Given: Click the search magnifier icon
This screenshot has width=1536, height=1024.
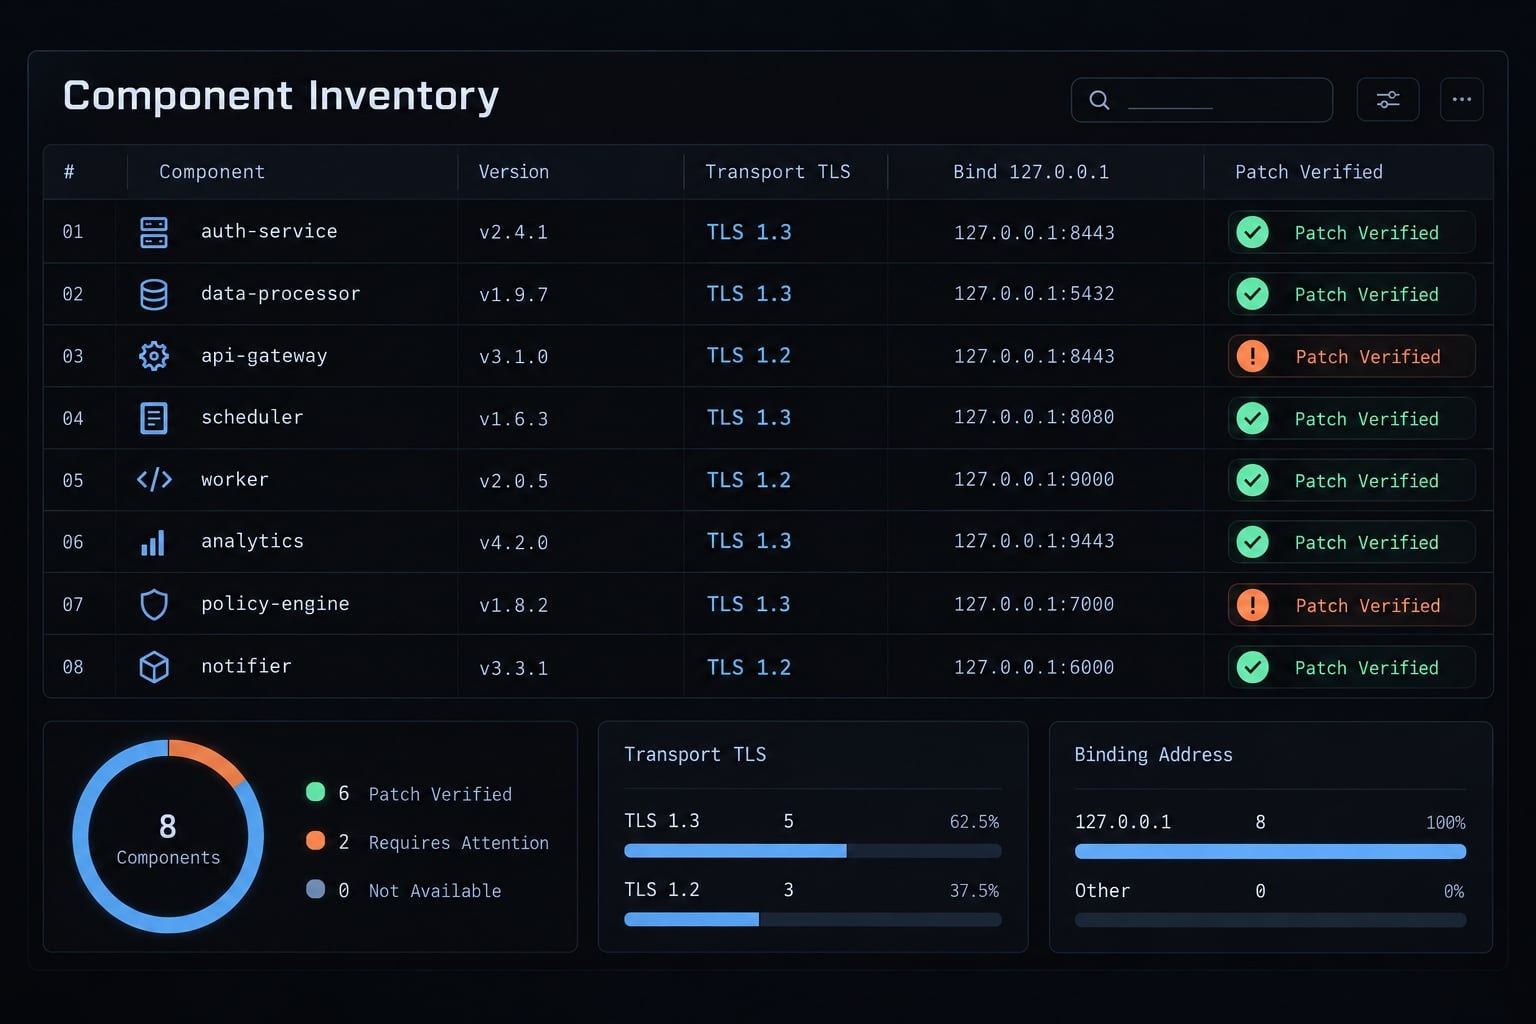Looking at the screenshot, I should coord(1099,100).
